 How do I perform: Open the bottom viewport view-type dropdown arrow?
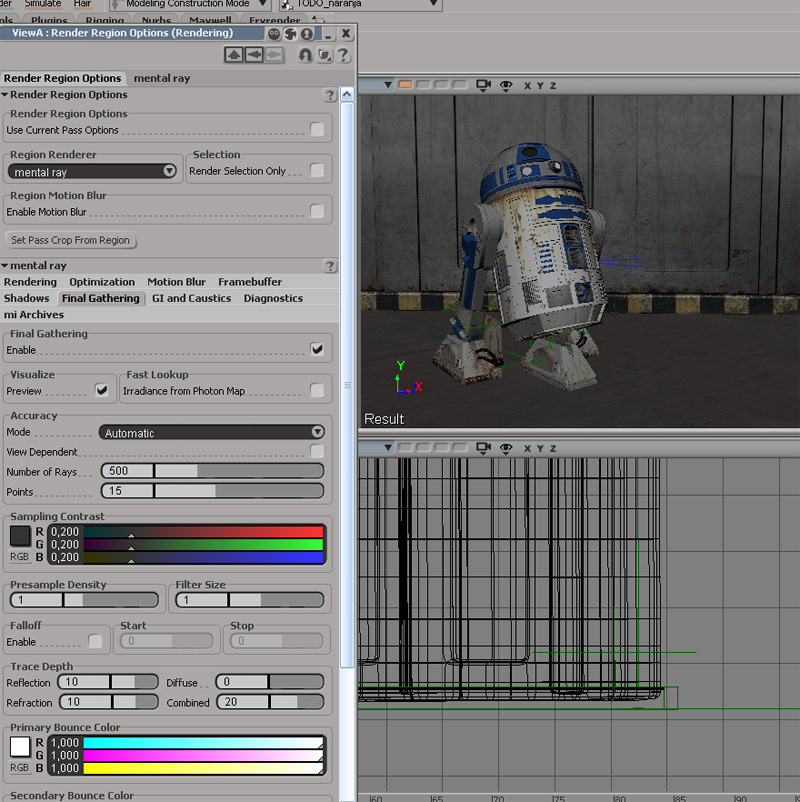coord(388,448)
